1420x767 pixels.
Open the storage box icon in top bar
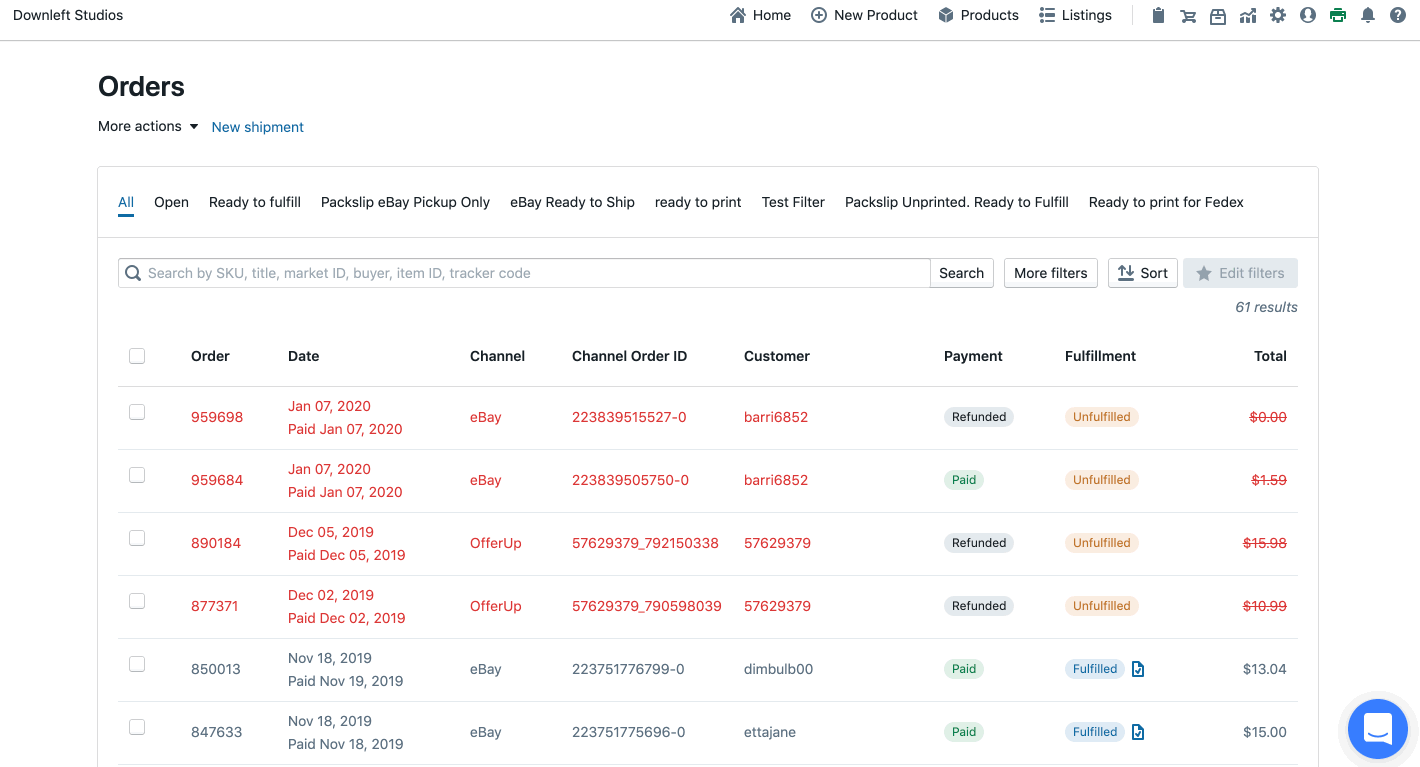(x=1218, y=15)
